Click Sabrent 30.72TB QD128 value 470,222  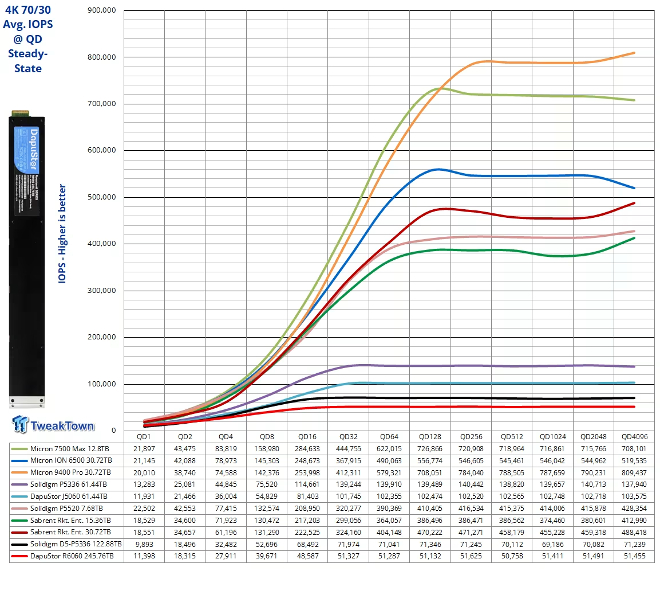pos(430,532)
